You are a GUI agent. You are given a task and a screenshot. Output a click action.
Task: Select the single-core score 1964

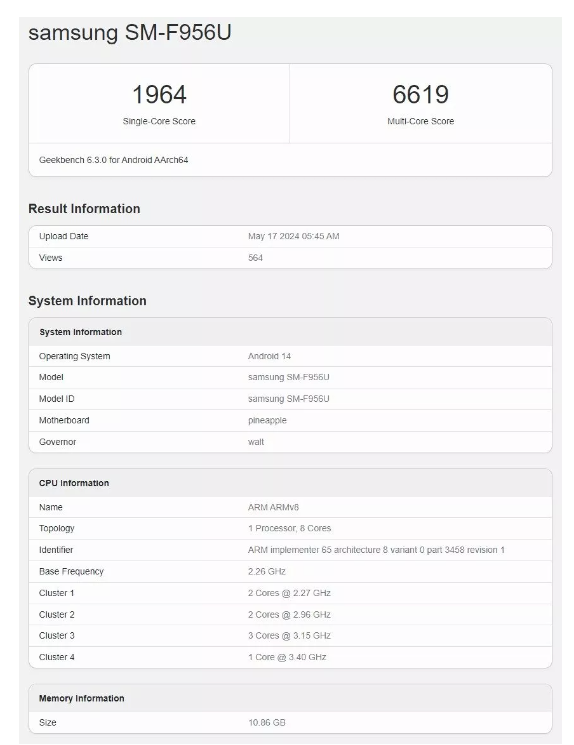(159, 94)
